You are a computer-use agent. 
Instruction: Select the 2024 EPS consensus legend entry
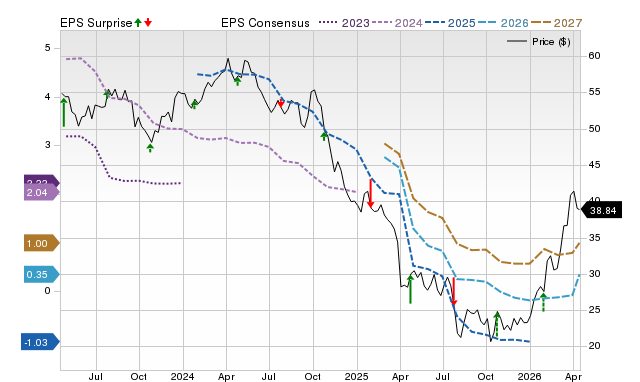click(397, 23)
